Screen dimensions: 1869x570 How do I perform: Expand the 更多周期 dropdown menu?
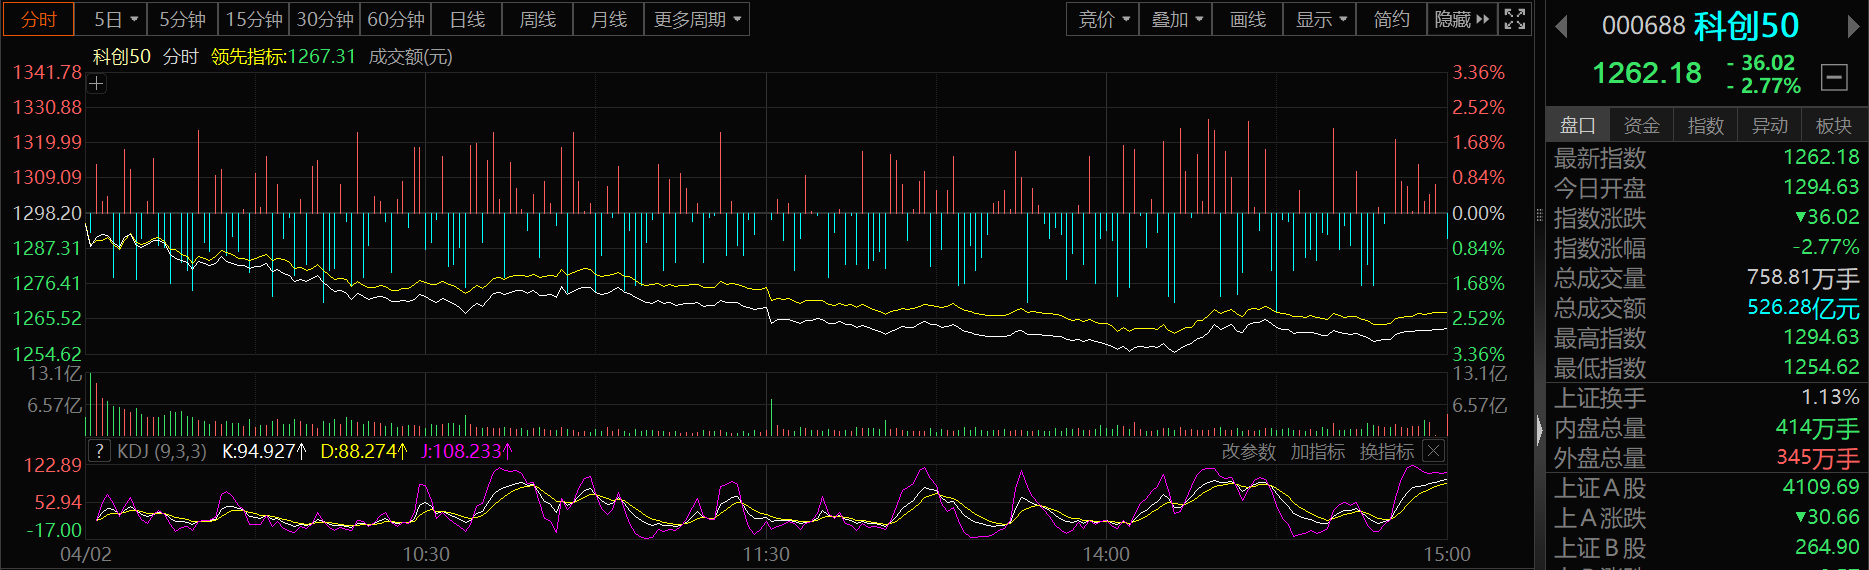tap(697, 19)
